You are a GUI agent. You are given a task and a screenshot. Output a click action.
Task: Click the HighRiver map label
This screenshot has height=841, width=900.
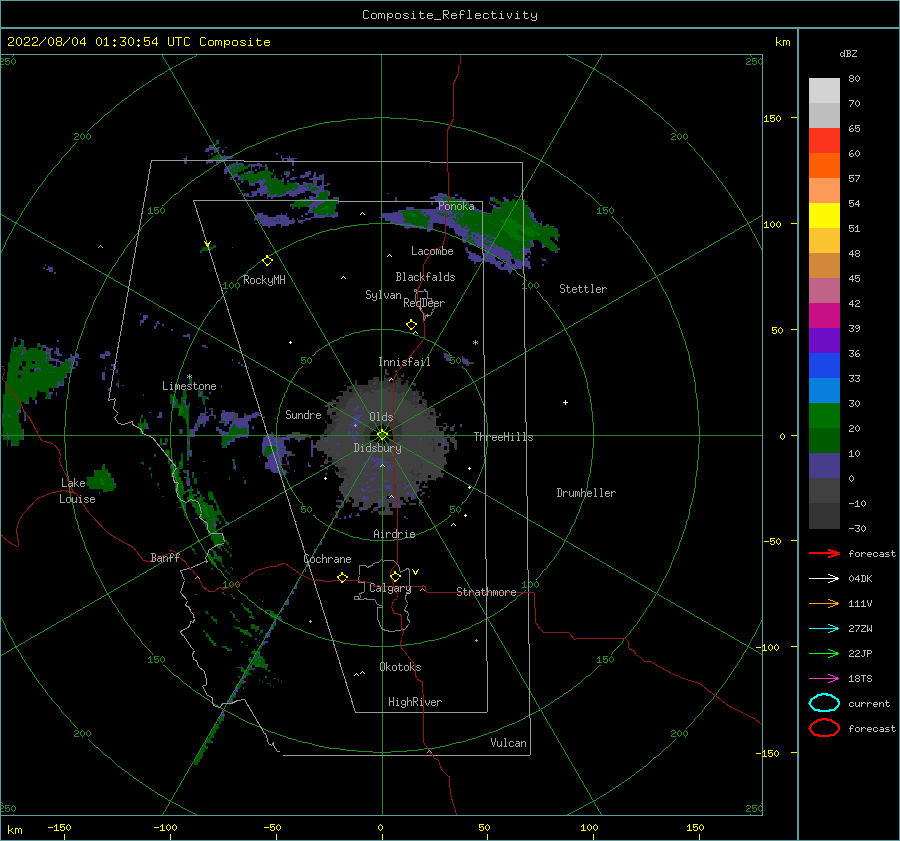pyautogui.click(x=415, y=702)
